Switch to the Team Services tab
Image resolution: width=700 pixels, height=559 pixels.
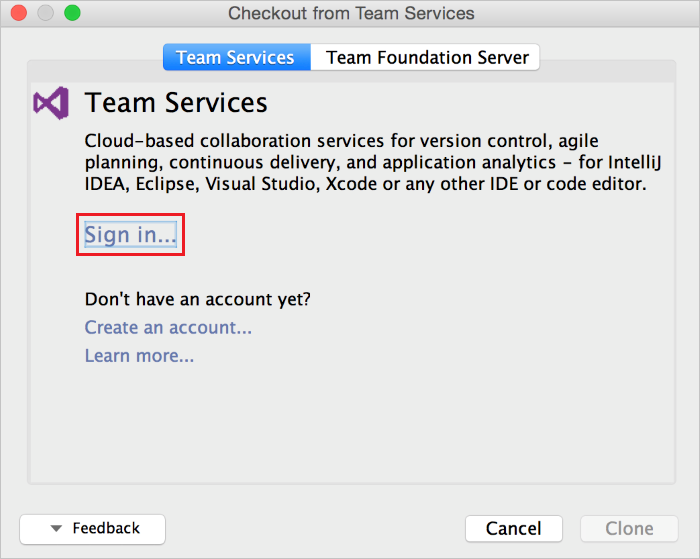[236, 57]
